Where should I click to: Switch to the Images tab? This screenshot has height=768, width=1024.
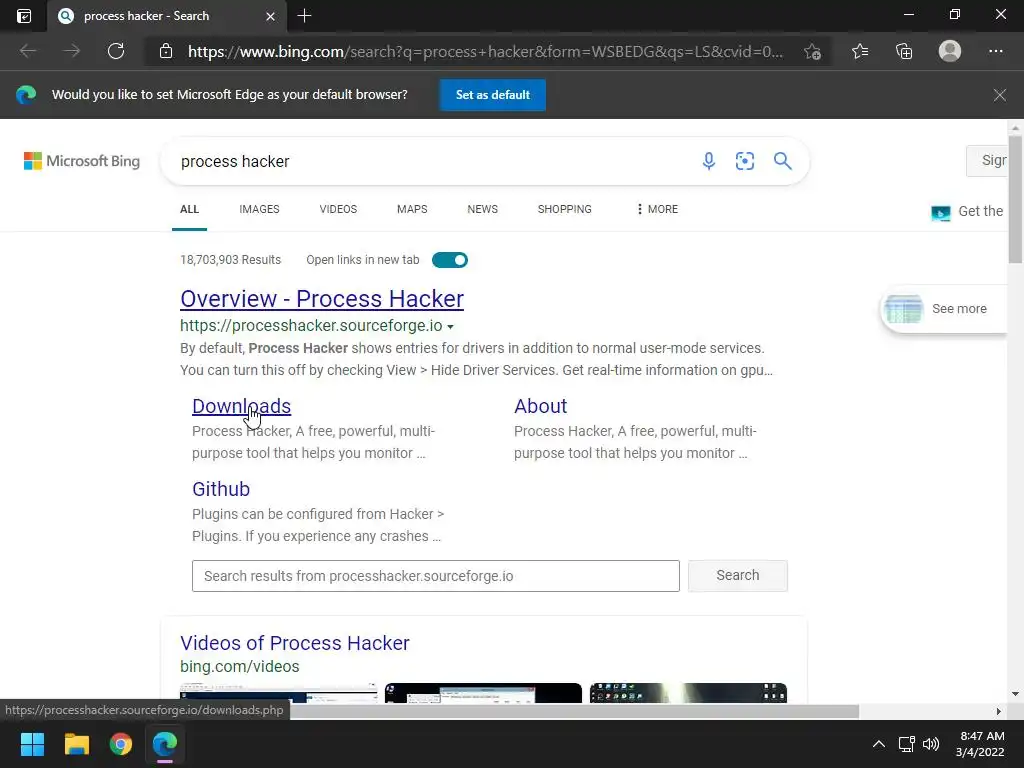point(259,209)
